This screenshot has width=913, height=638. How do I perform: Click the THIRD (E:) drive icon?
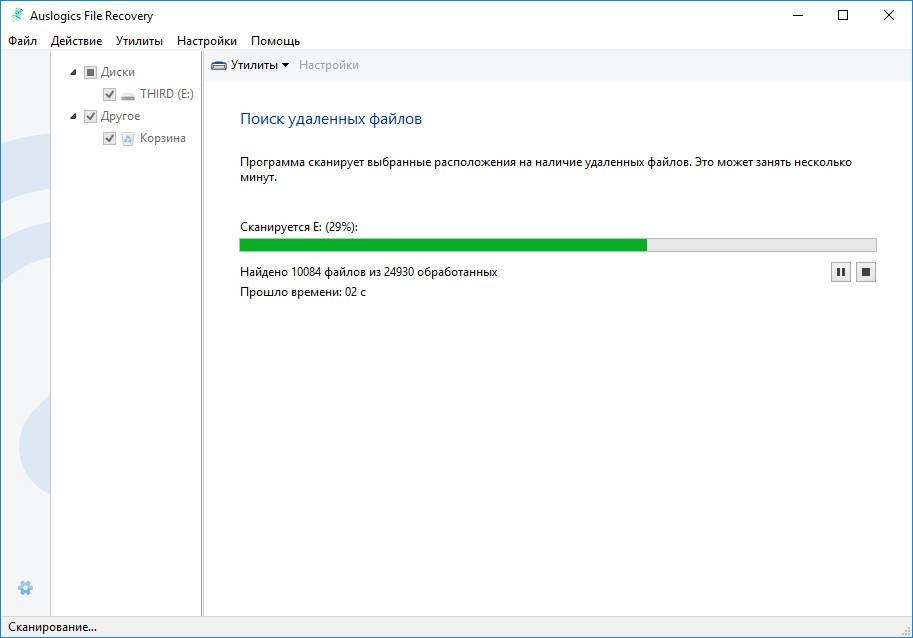[128, 95]
